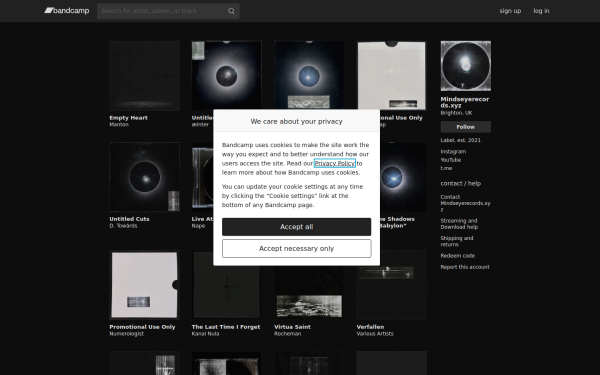This screenshot has width=600, height=375.
Task: Open the label's YouTube link
Action: pos(450,160)
